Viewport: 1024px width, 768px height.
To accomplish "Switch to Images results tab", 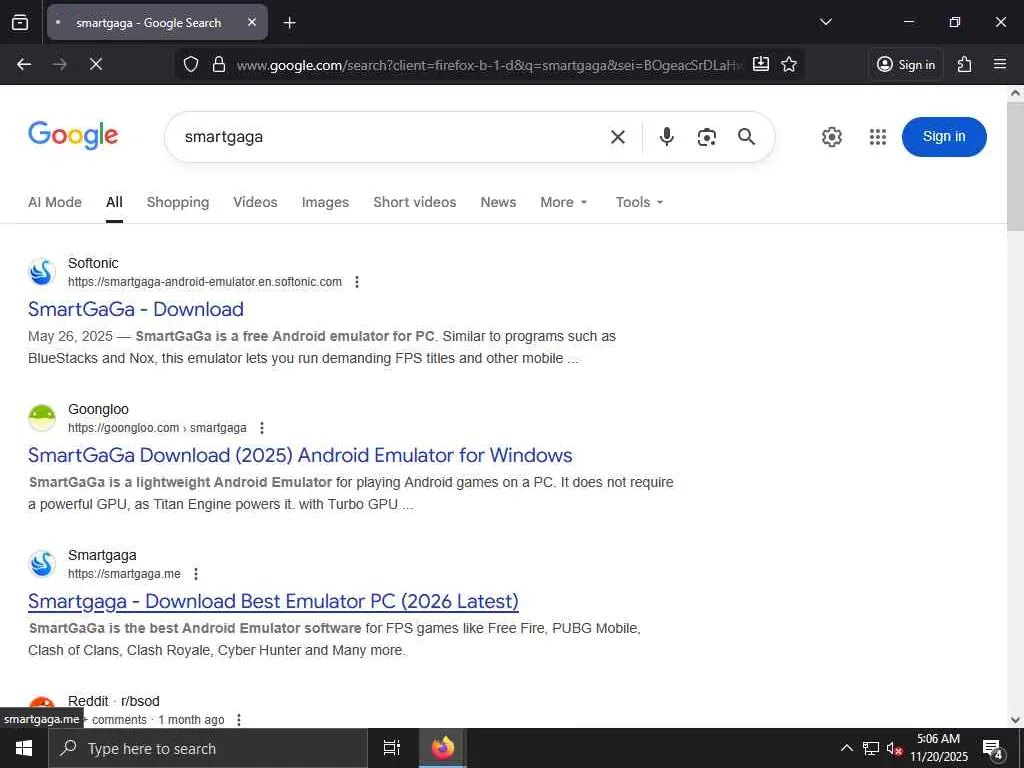I will pos(325,202).
